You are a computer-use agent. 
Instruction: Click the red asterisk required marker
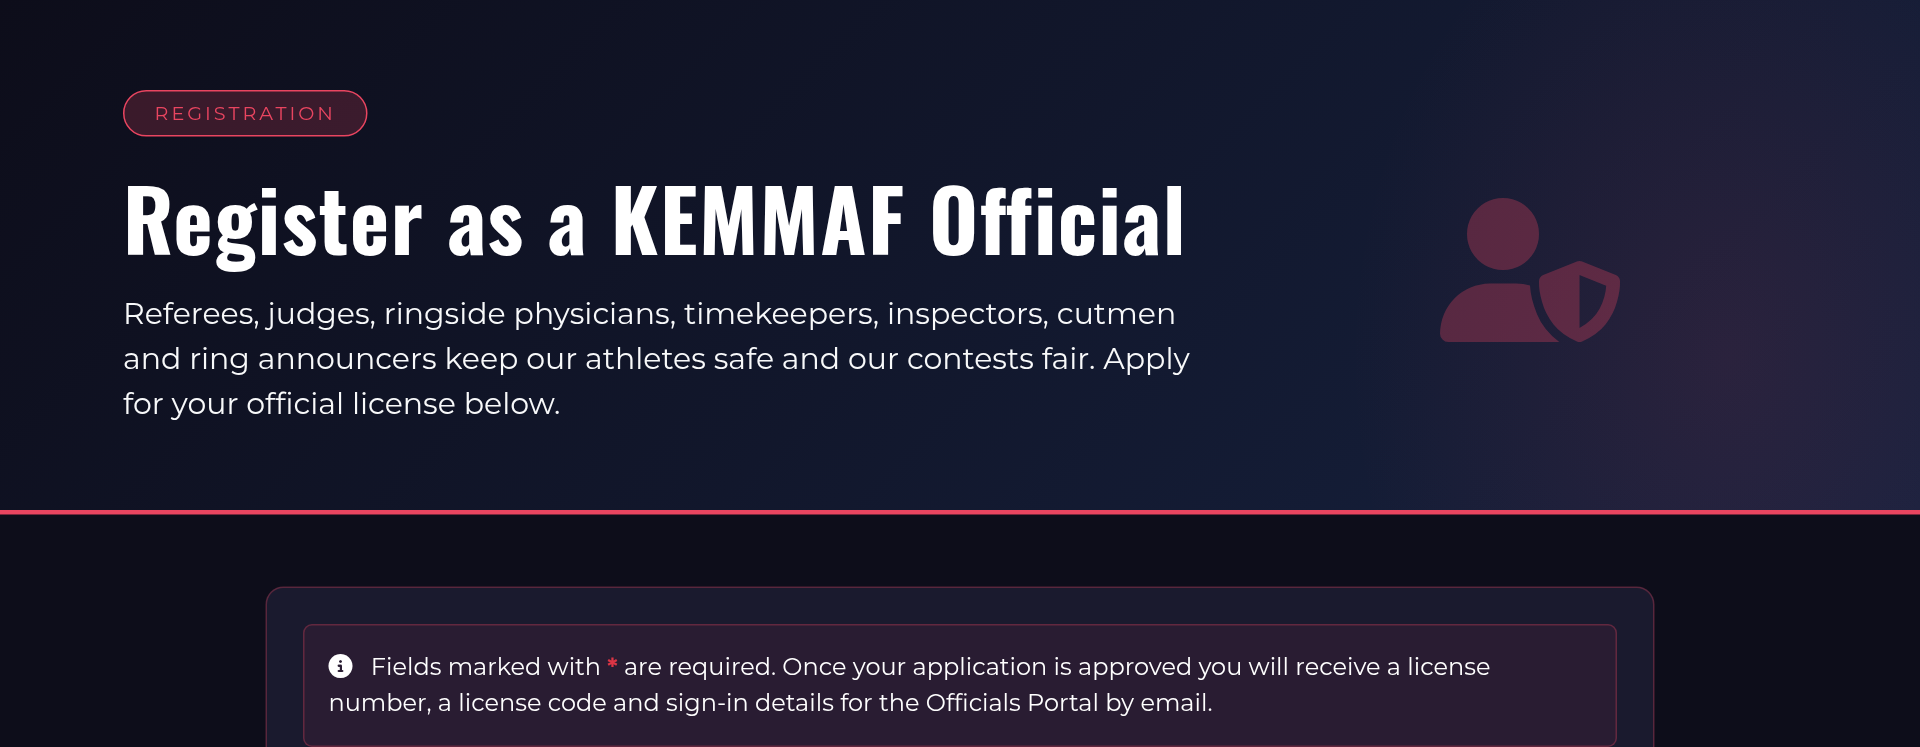(x=612, y=664)
